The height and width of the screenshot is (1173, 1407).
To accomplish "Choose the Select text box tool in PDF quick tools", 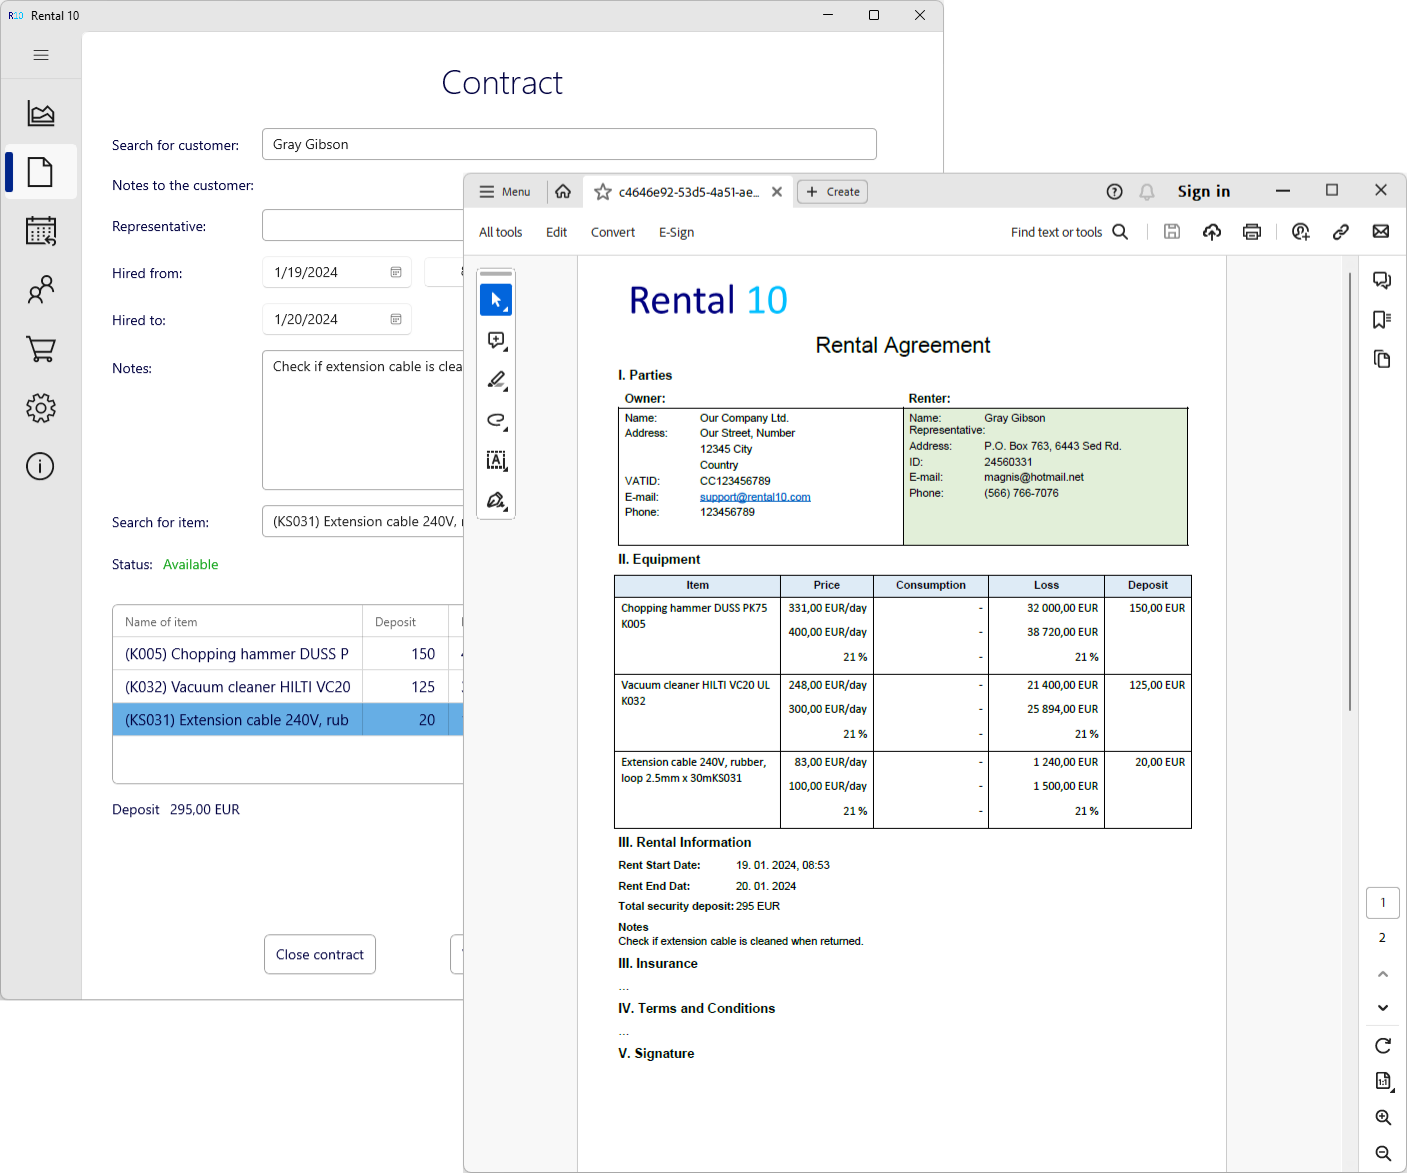I will 496,460.
